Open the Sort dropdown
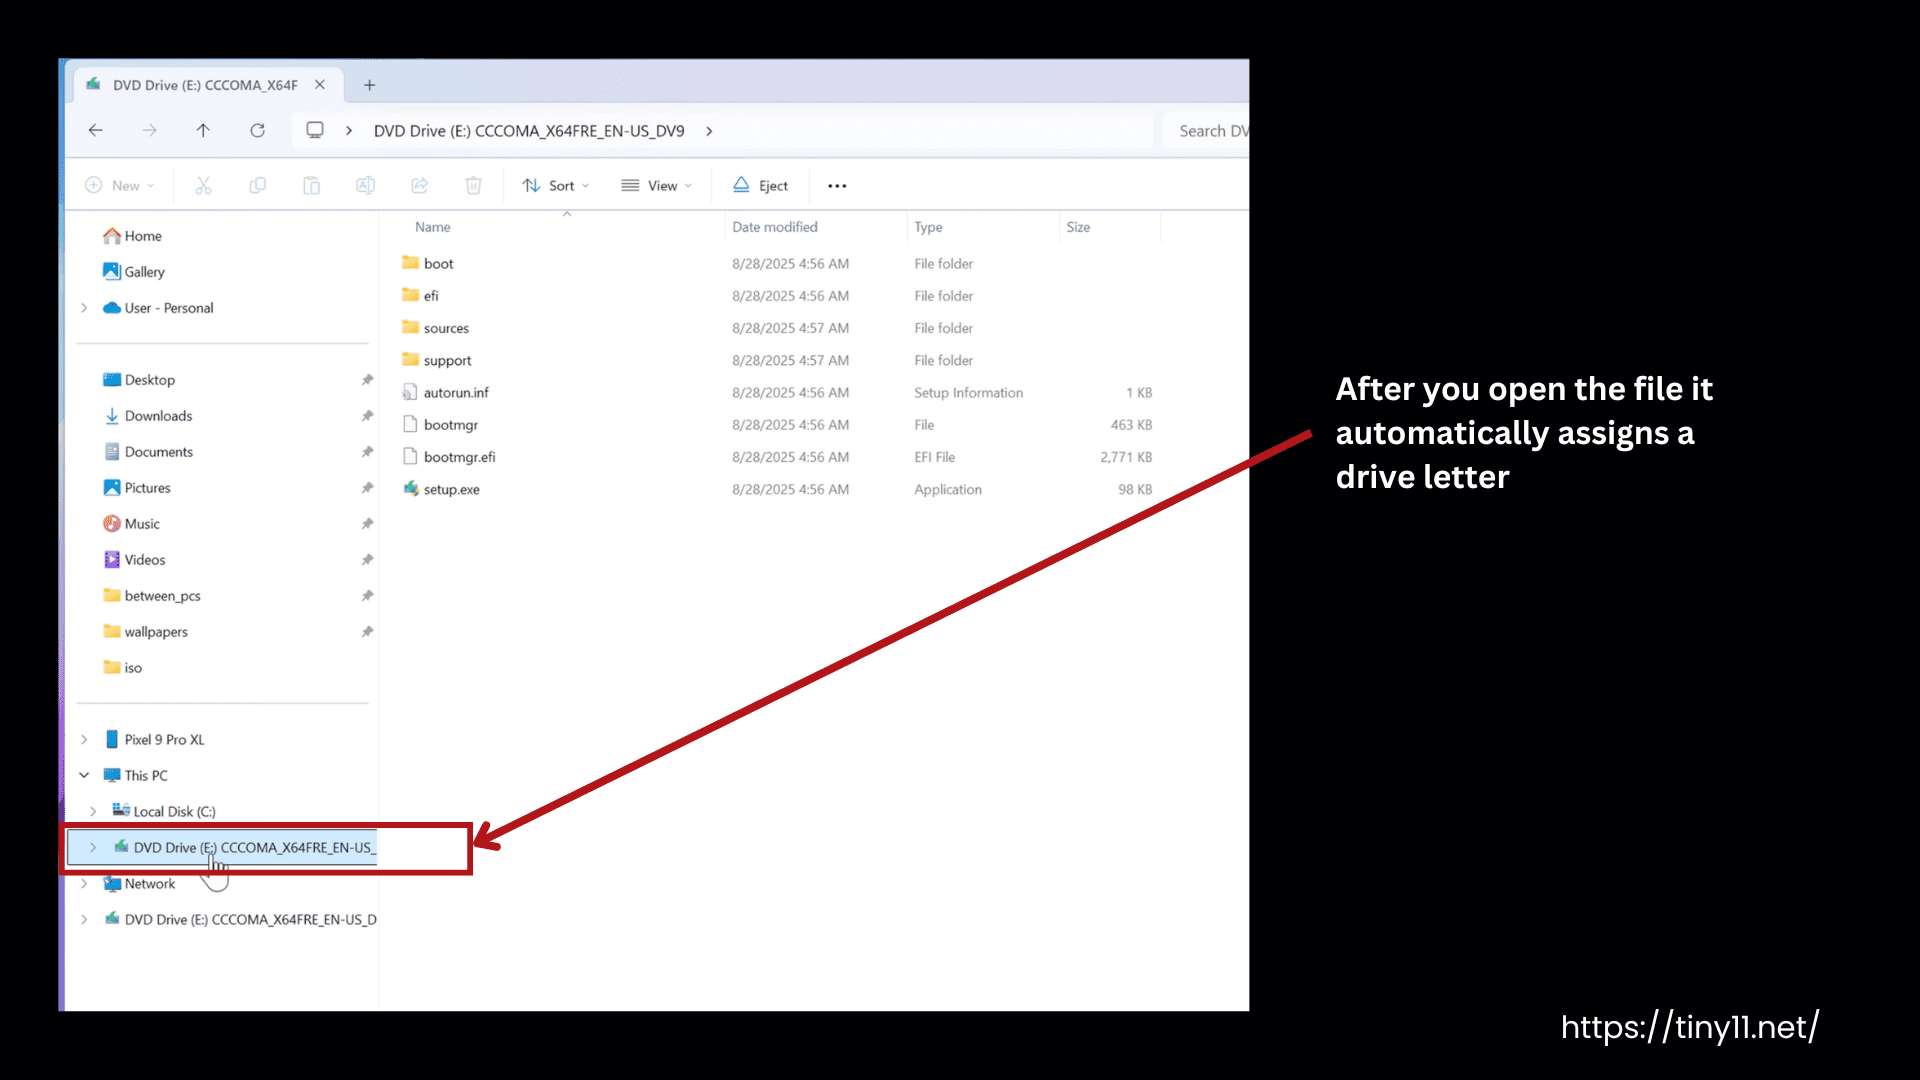 pos(555,185)
